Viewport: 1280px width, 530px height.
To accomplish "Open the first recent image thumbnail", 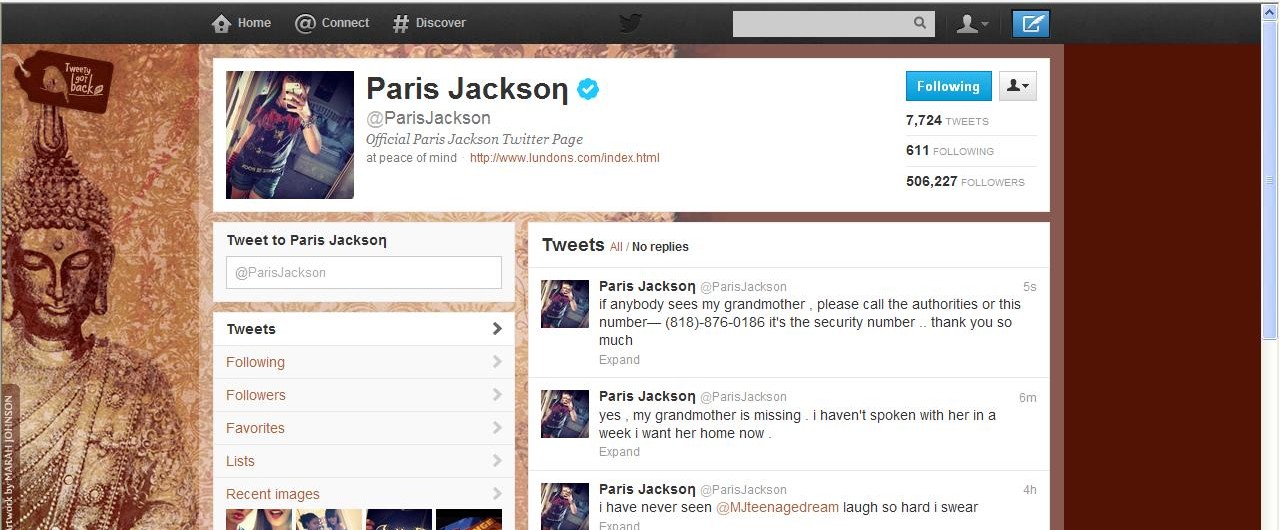I will [259, 520].
